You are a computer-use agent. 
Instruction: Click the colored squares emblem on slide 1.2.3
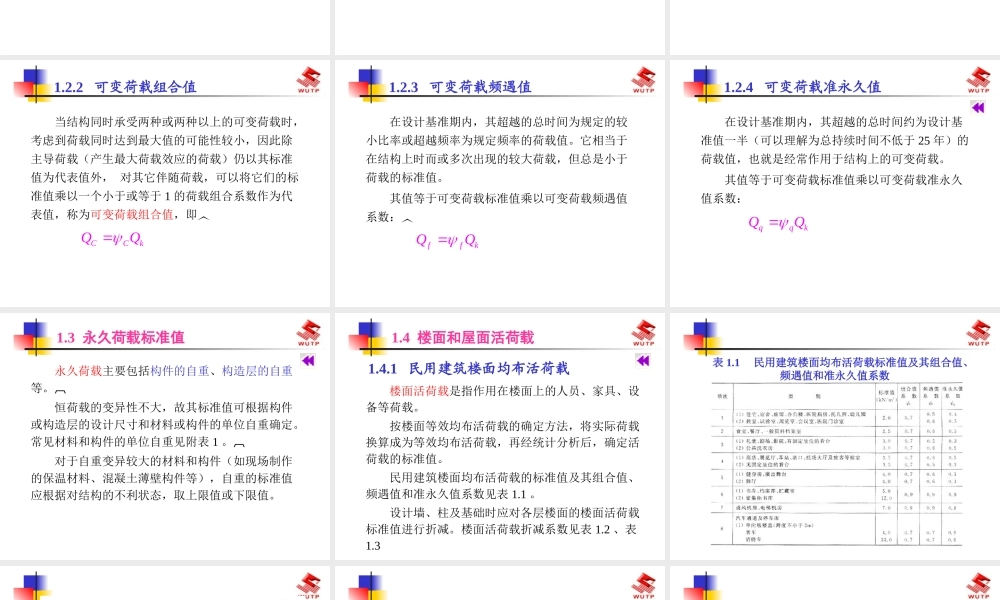tap(367, 85)
